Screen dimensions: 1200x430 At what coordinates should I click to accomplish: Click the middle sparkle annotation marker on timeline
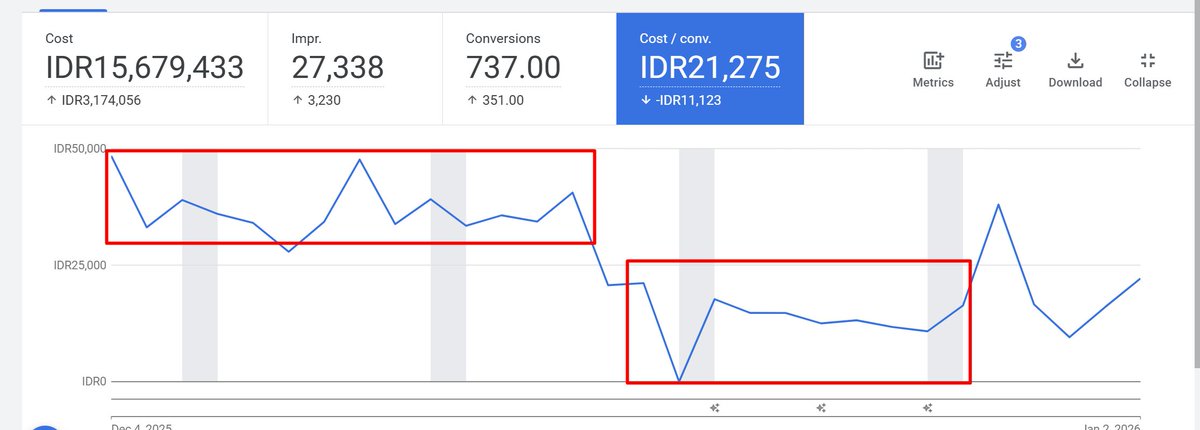821,407
